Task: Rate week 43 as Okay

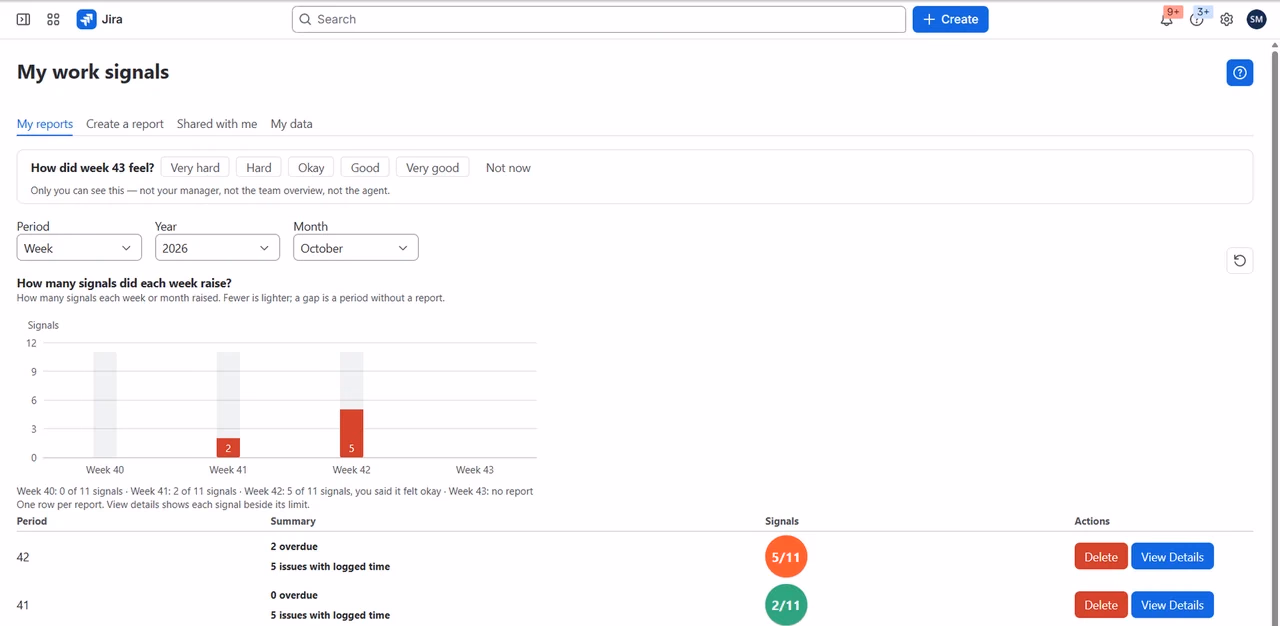Action: (x=311, y=168)
